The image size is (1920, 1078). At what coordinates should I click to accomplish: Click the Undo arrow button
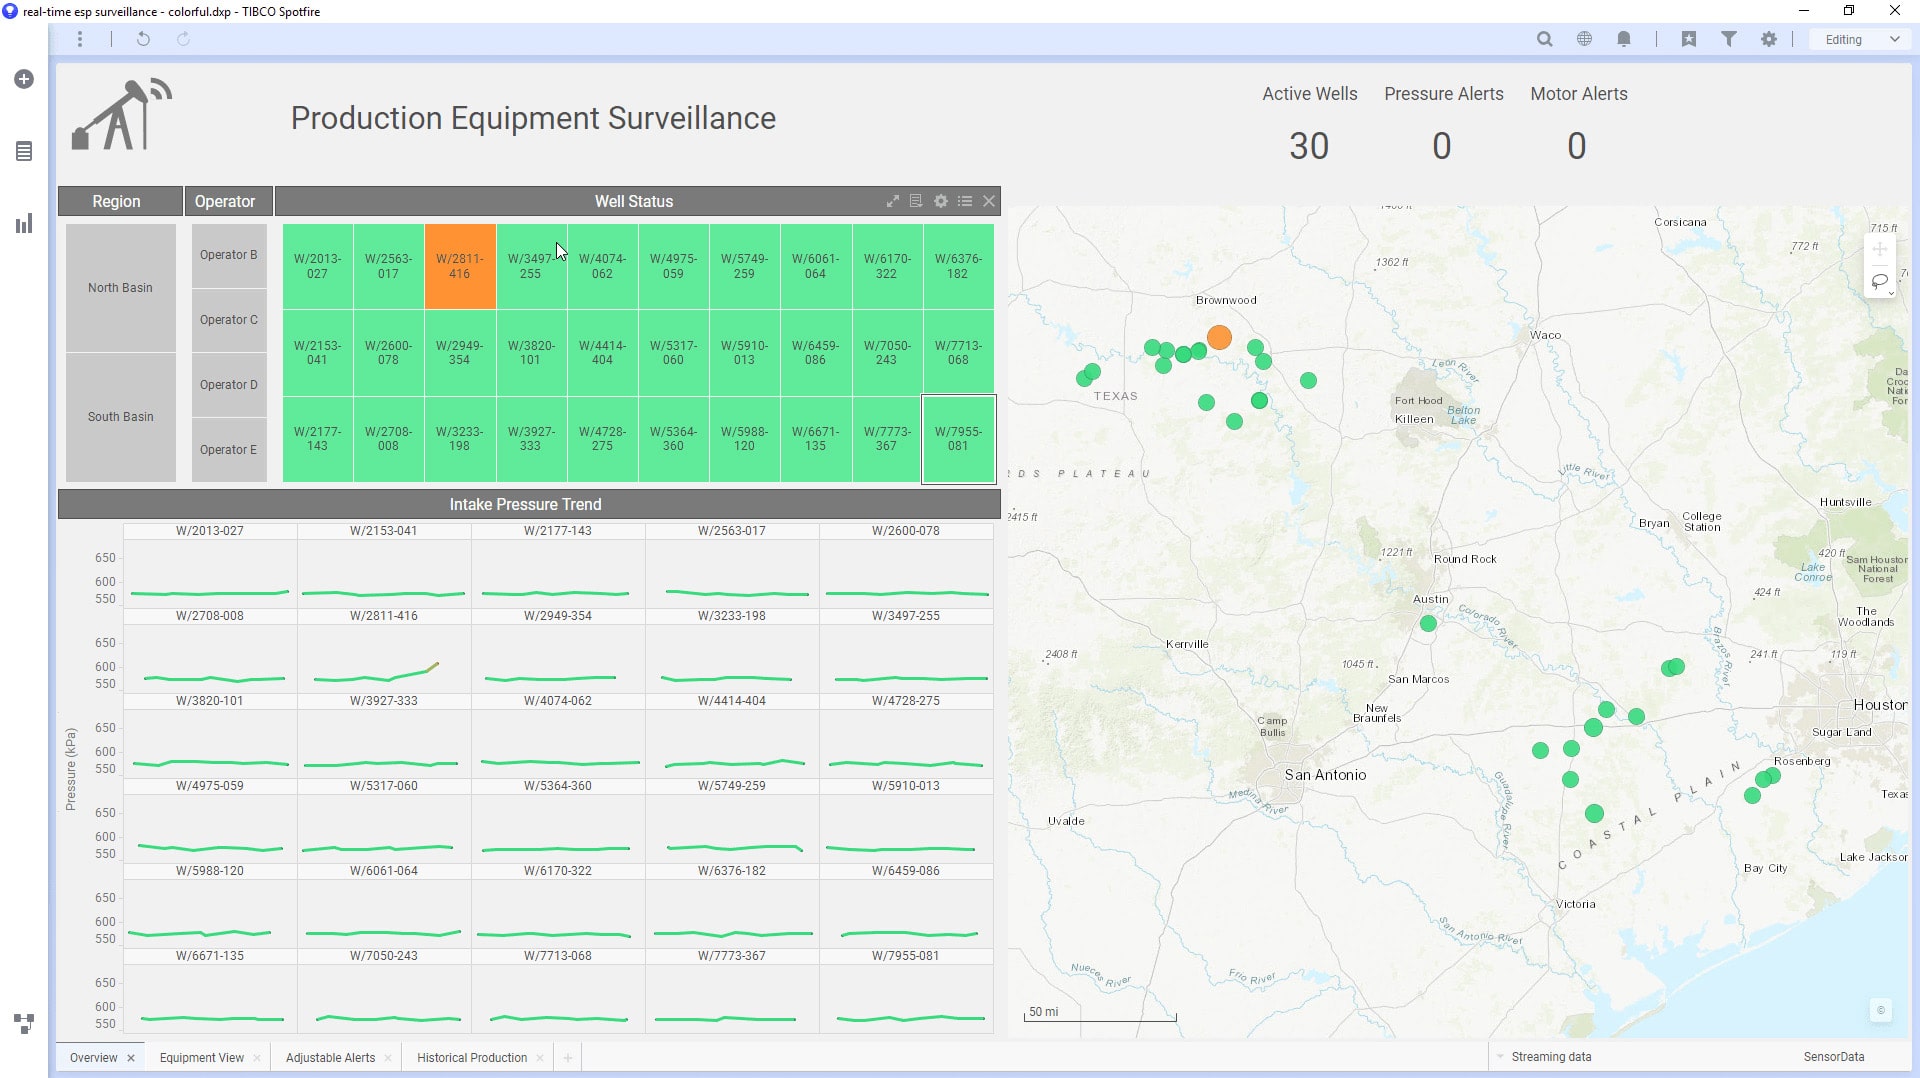click(143, 39)
